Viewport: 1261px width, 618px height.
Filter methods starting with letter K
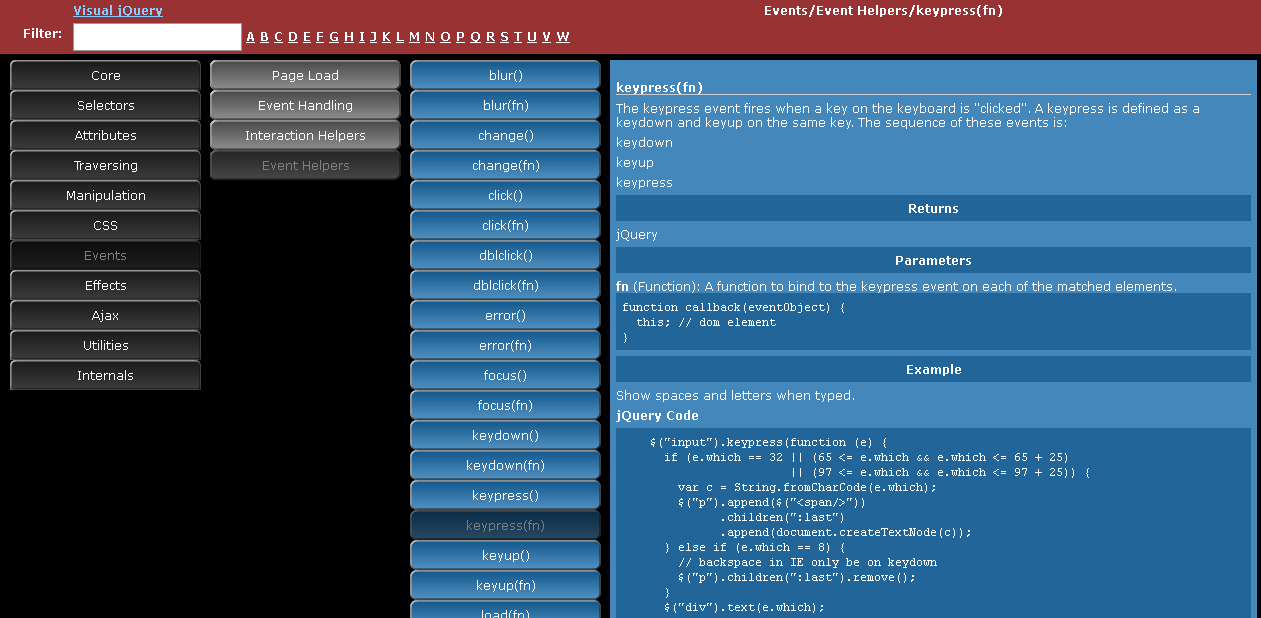[x=387, y=36]
